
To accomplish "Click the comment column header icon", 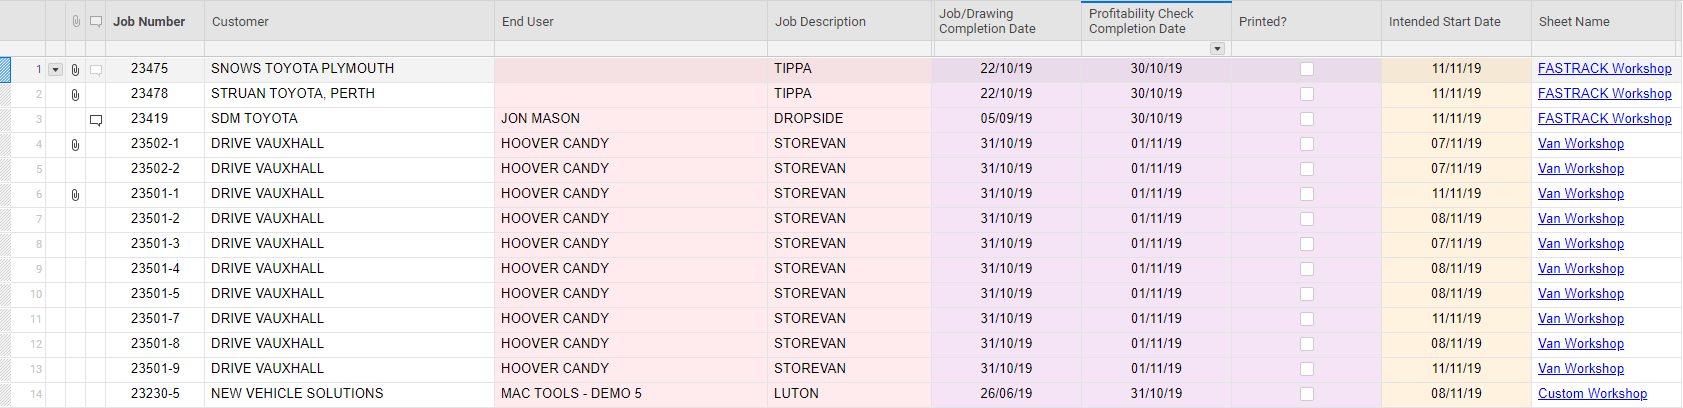I will (96, 21).
